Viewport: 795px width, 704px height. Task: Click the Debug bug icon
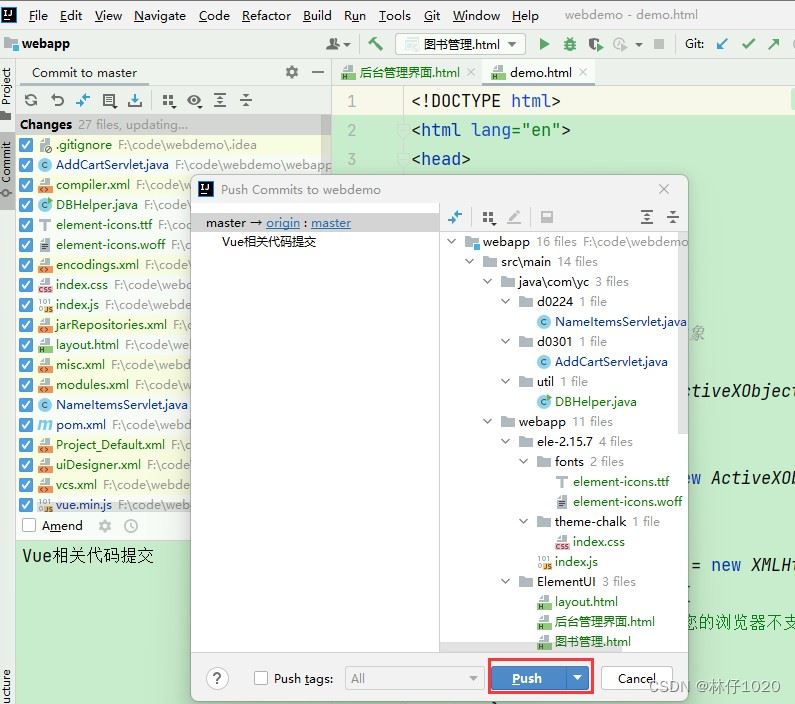[570, 44]
